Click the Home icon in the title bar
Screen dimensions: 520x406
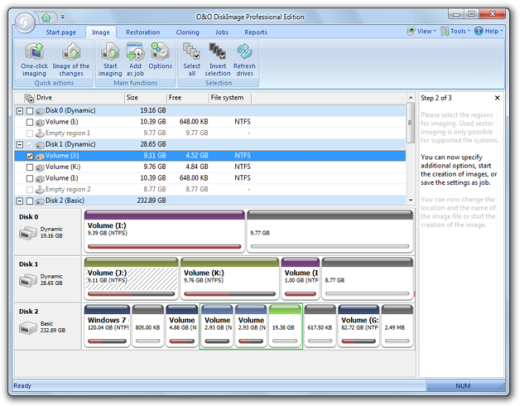46,17
